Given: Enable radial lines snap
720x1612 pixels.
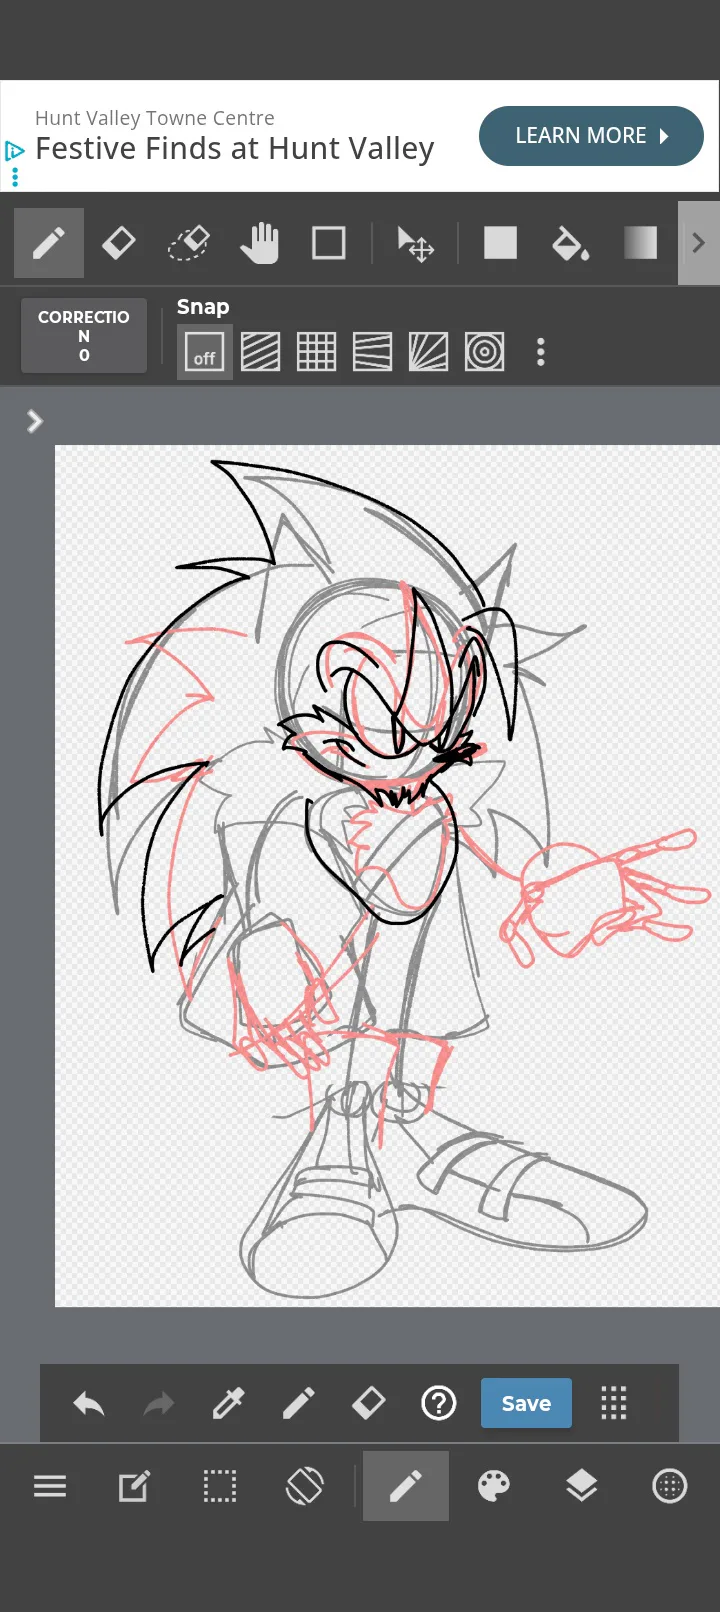Looking at the screenshot, I should [429, 352].
